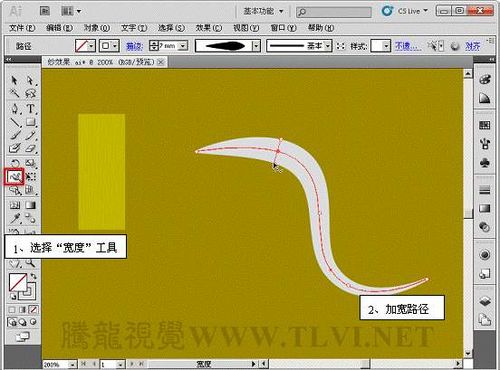This screenshot has height=370, width=500.
Task: Click the 描边 stroke link
Action: point(135,46)
